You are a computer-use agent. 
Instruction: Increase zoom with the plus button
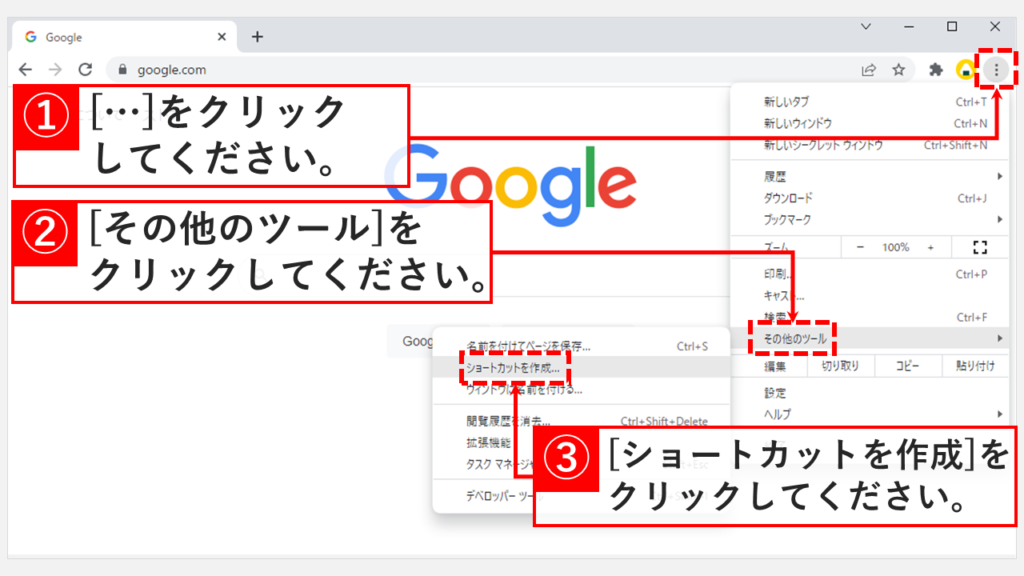click(x=931, y=248)
